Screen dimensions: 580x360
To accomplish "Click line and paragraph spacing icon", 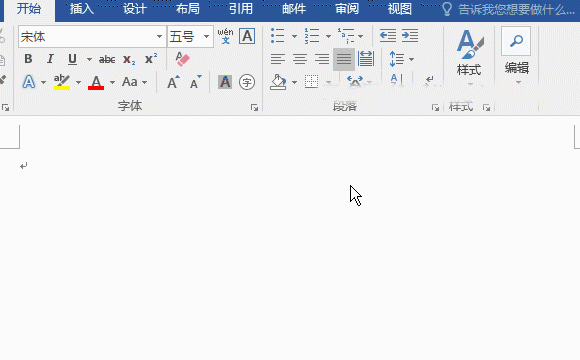I will 397,59.
